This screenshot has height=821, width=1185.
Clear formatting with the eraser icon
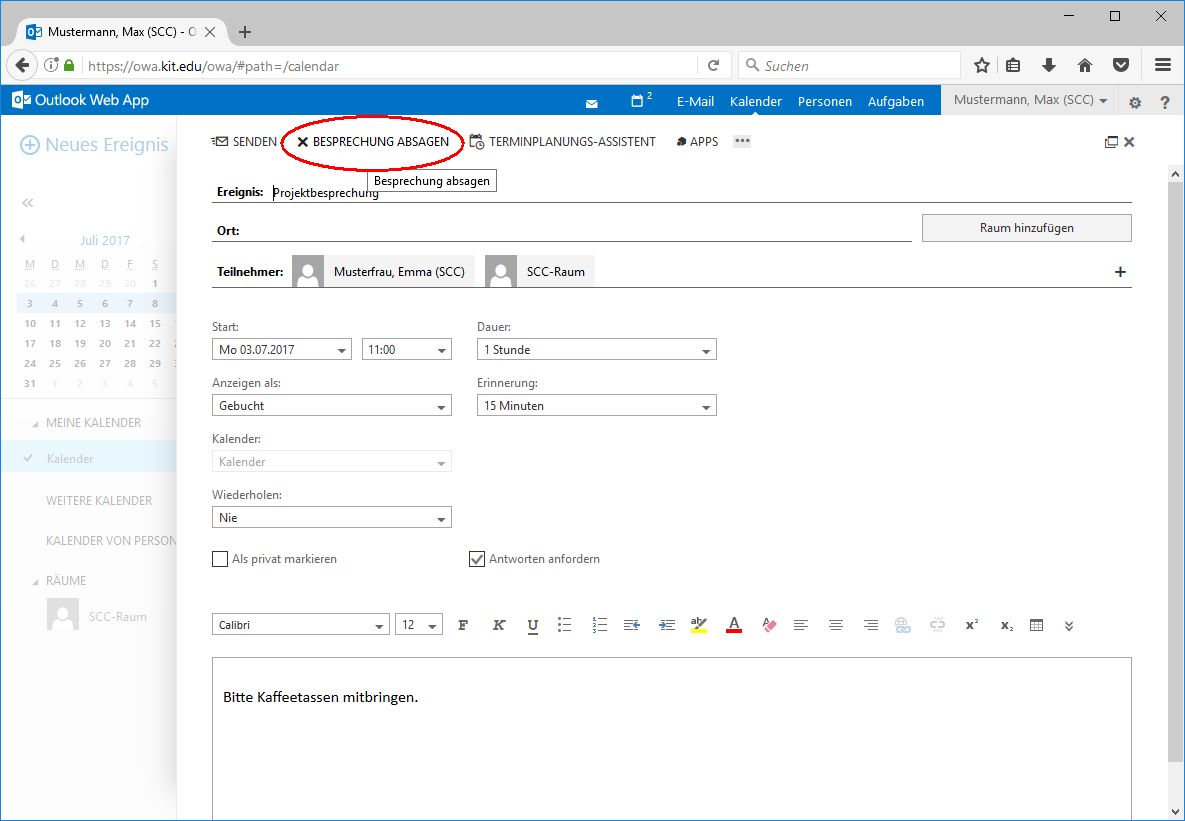tap(769, 625)
